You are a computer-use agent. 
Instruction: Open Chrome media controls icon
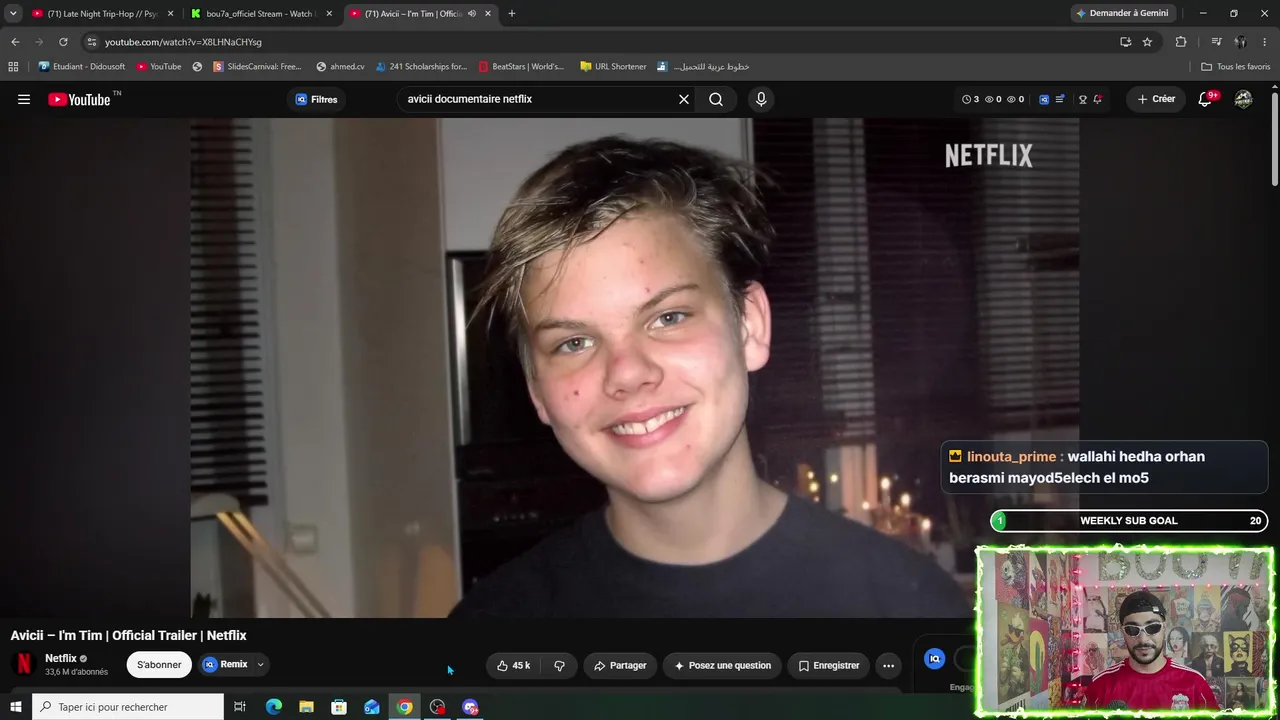point(1216,42)
